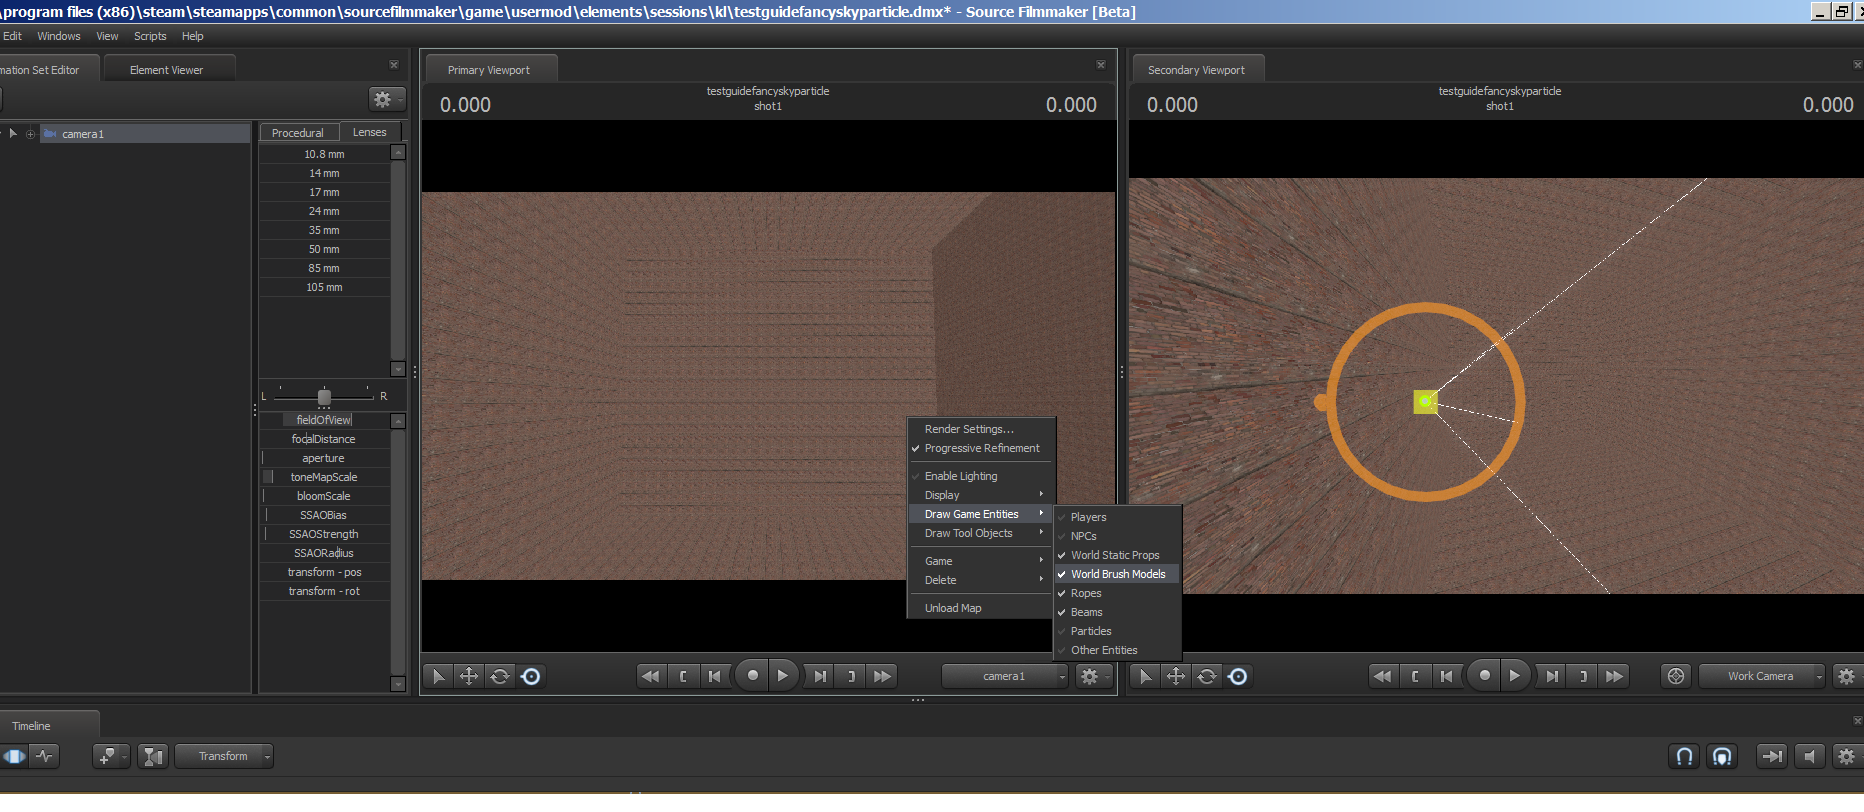
Task: Click the L/R balance slider handle
Action: pyautogui.click(x=324, y=398)
